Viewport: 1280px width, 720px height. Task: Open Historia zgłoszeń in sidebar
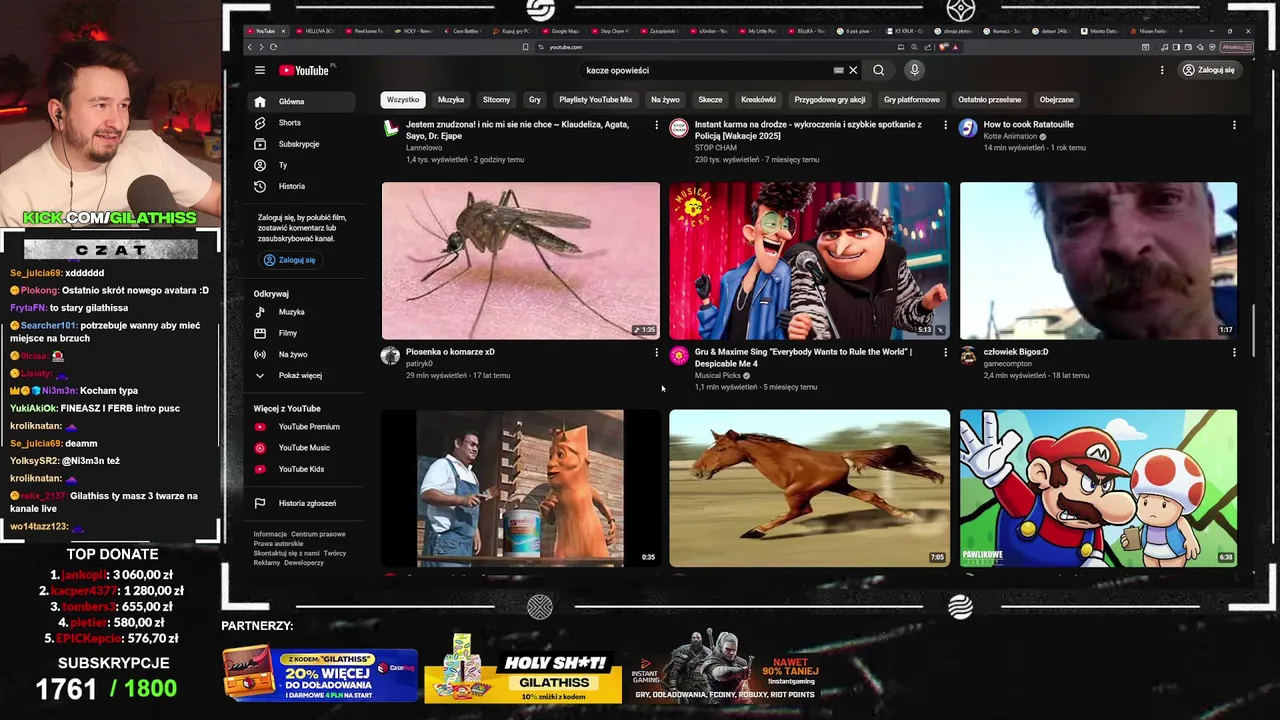[x=301, y=503]
